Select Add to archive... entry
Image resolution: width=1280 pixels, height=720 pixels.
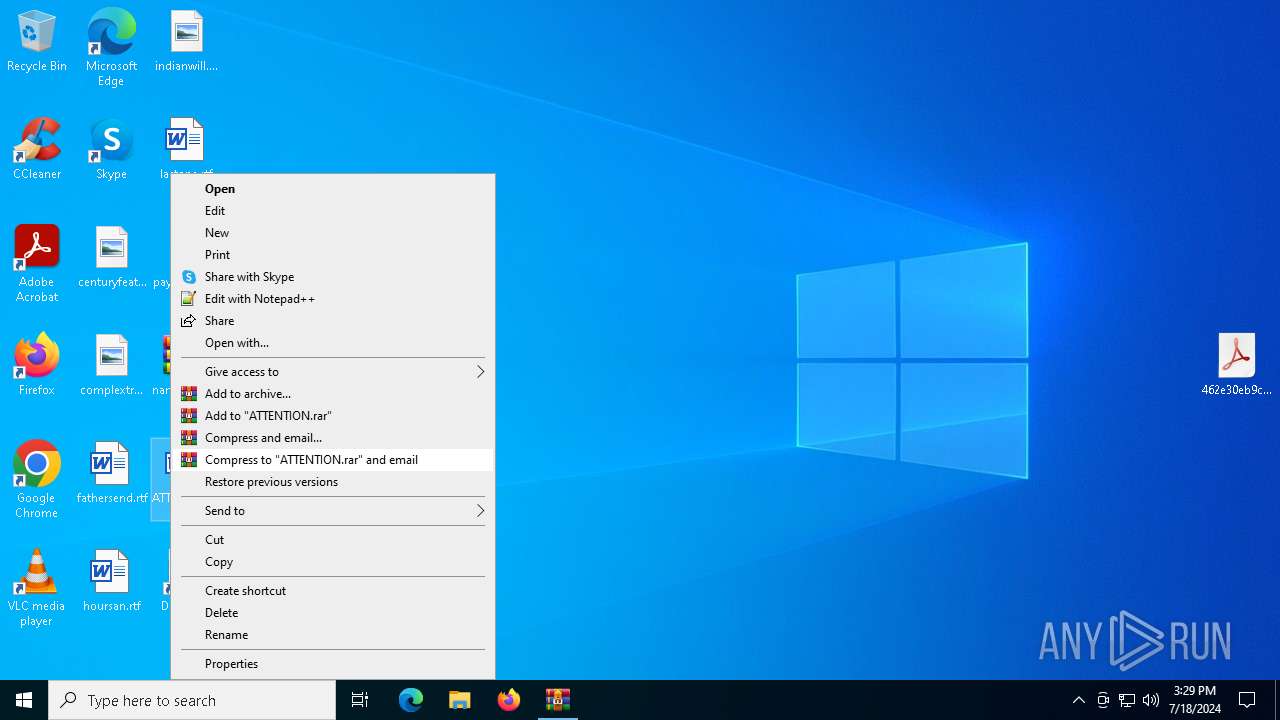(x=333, y=394)
